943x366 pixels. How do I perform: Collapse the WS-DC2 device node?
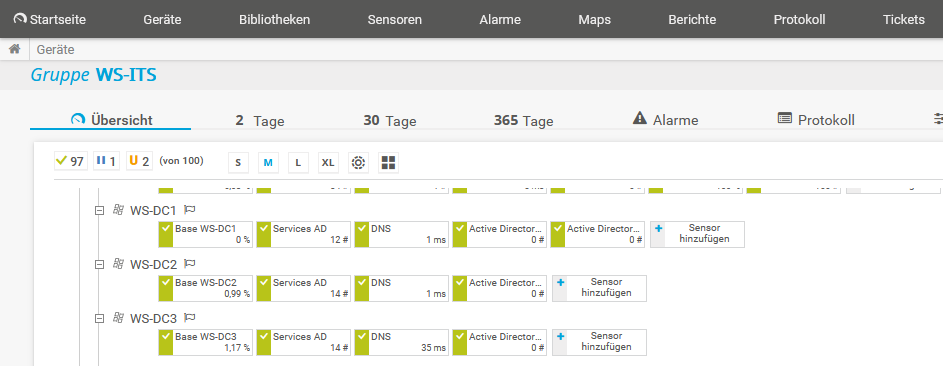point(99,264)
